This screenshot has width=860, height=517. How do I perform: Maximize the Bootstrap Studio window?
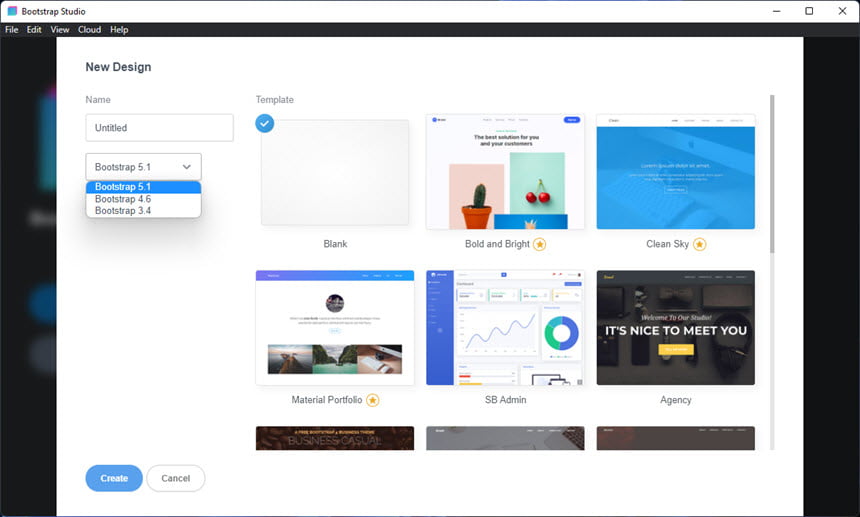809,11
